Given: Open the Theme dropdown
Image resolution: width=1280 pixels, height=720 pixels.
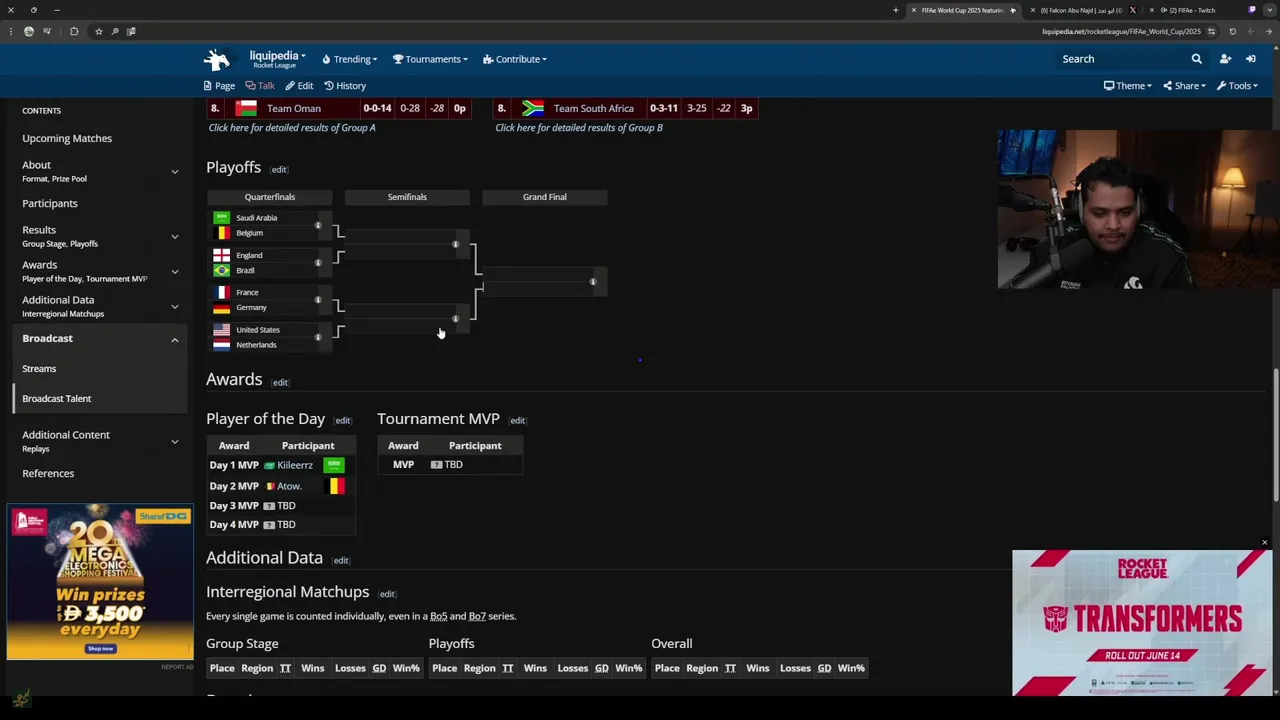Looking at the screenshot, I should point(1127,86).
